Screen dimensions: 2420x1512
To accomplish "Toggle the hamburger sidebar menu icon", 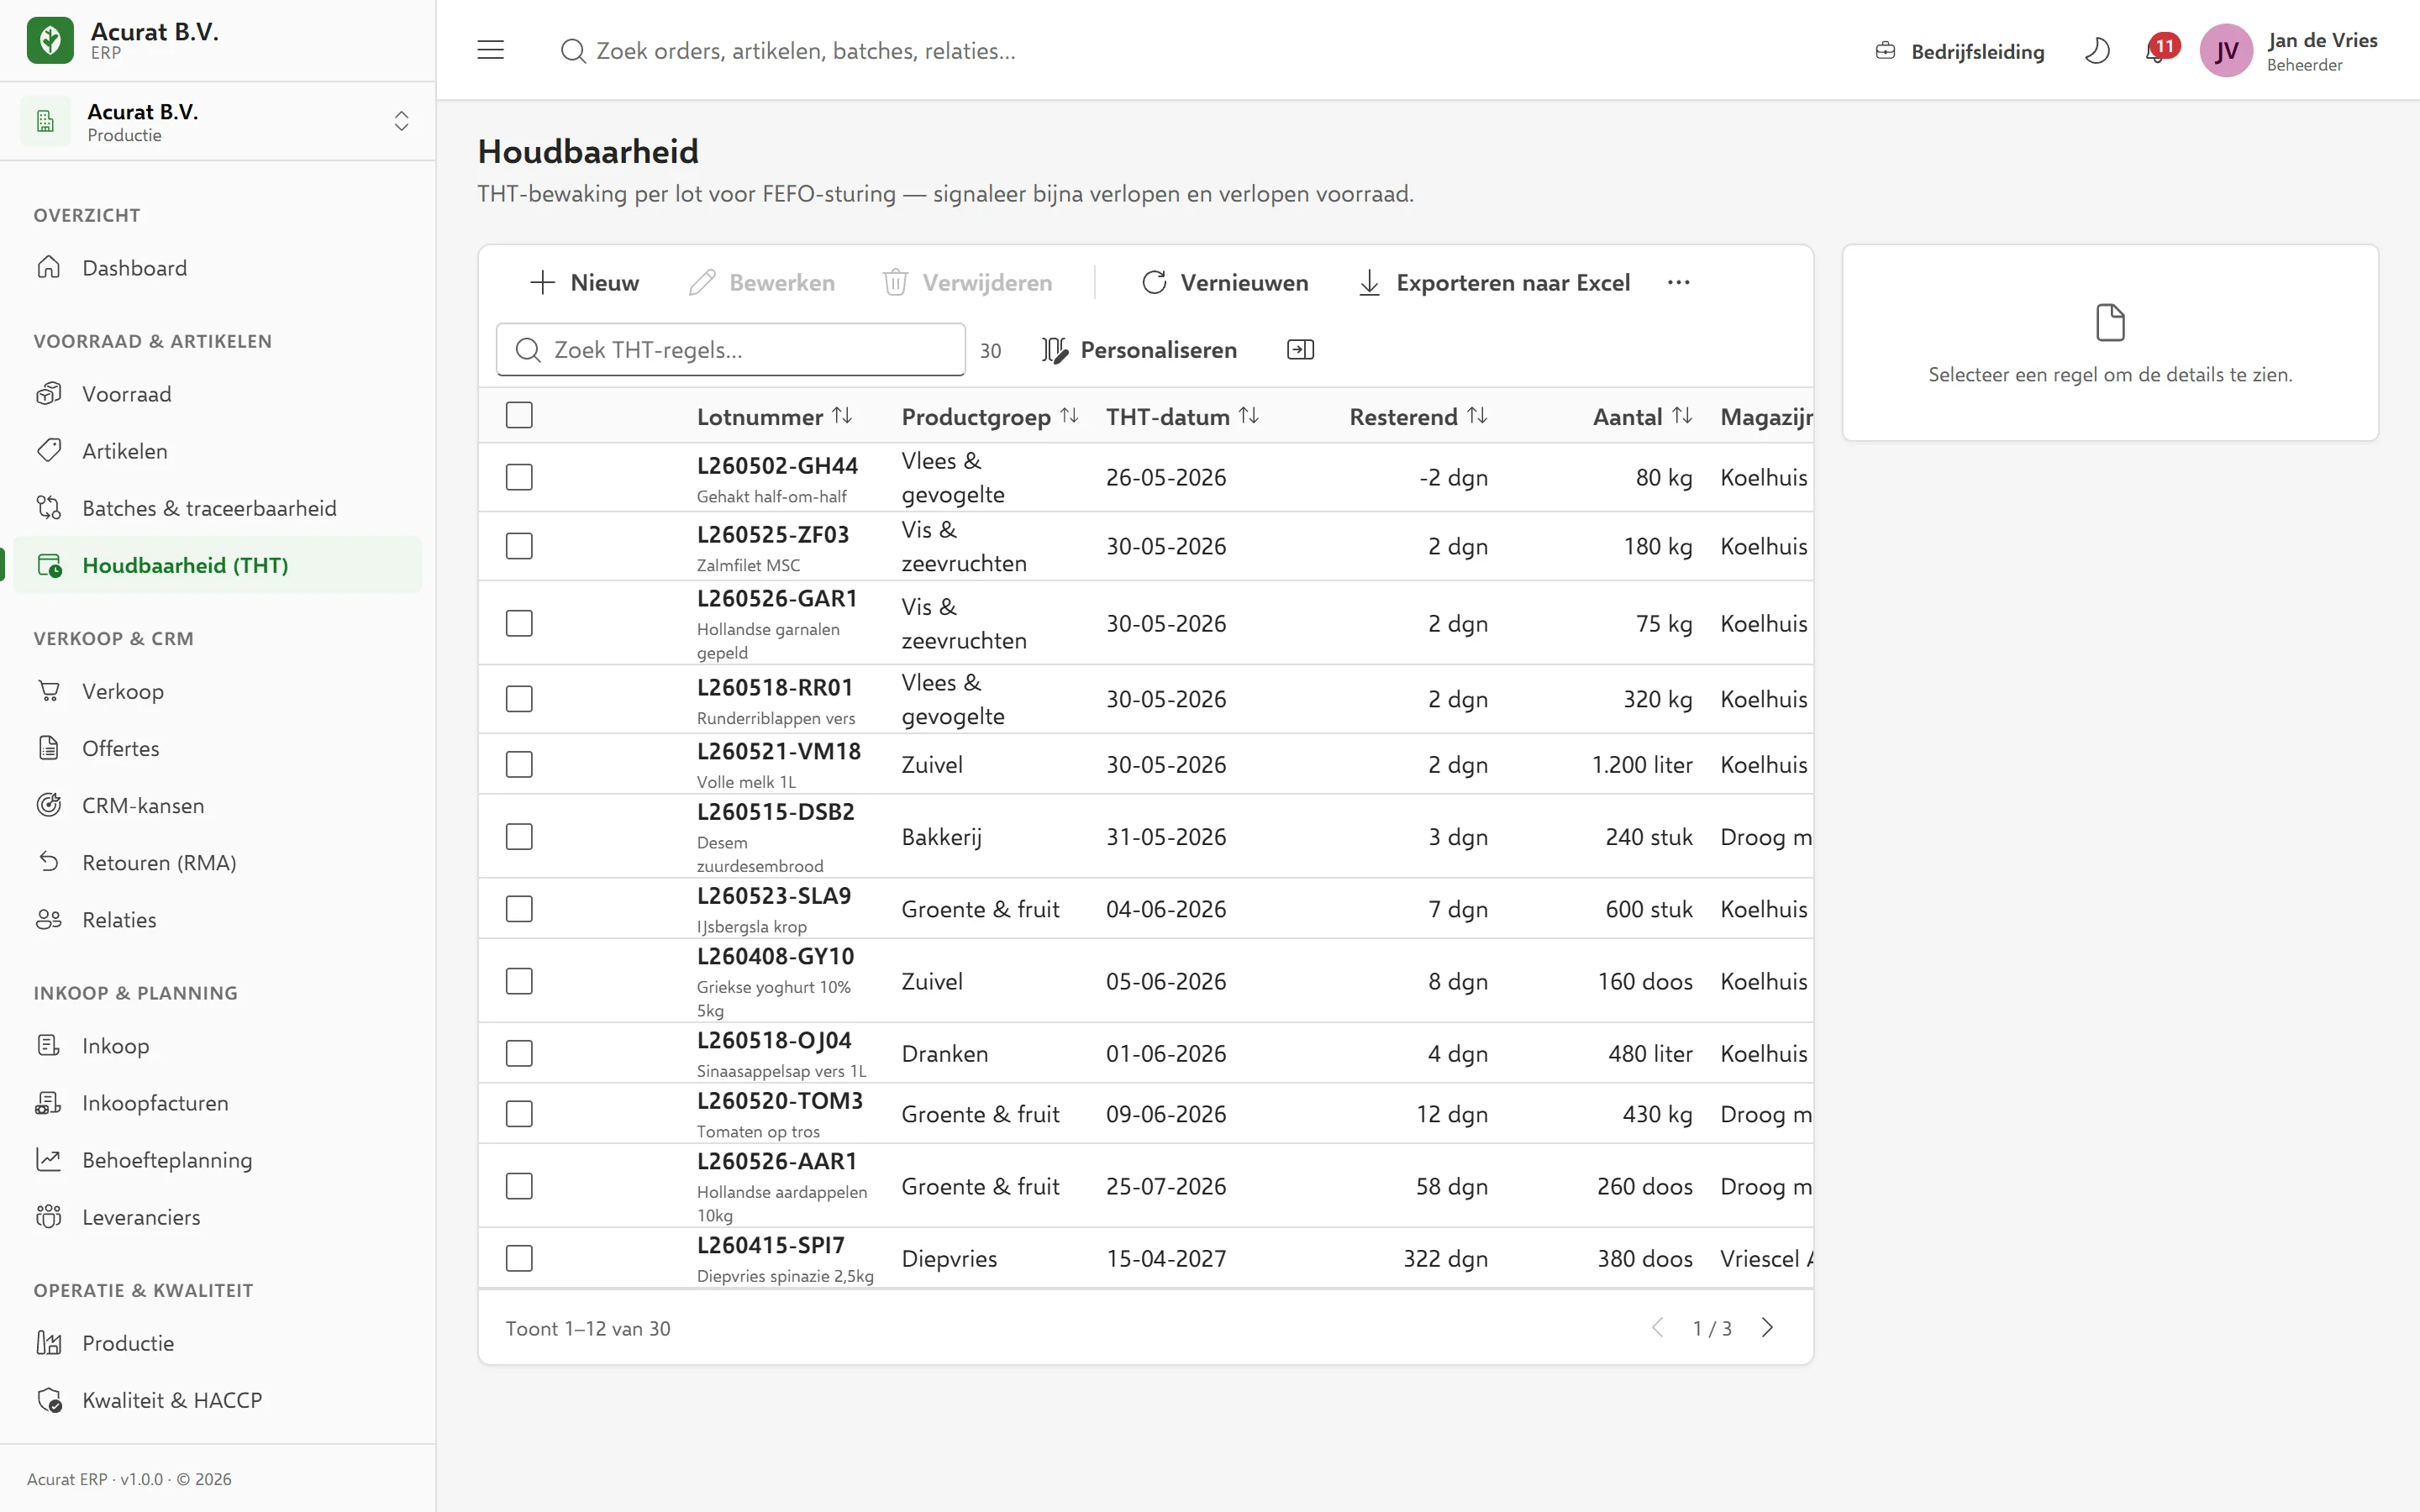I will point(490,50).
